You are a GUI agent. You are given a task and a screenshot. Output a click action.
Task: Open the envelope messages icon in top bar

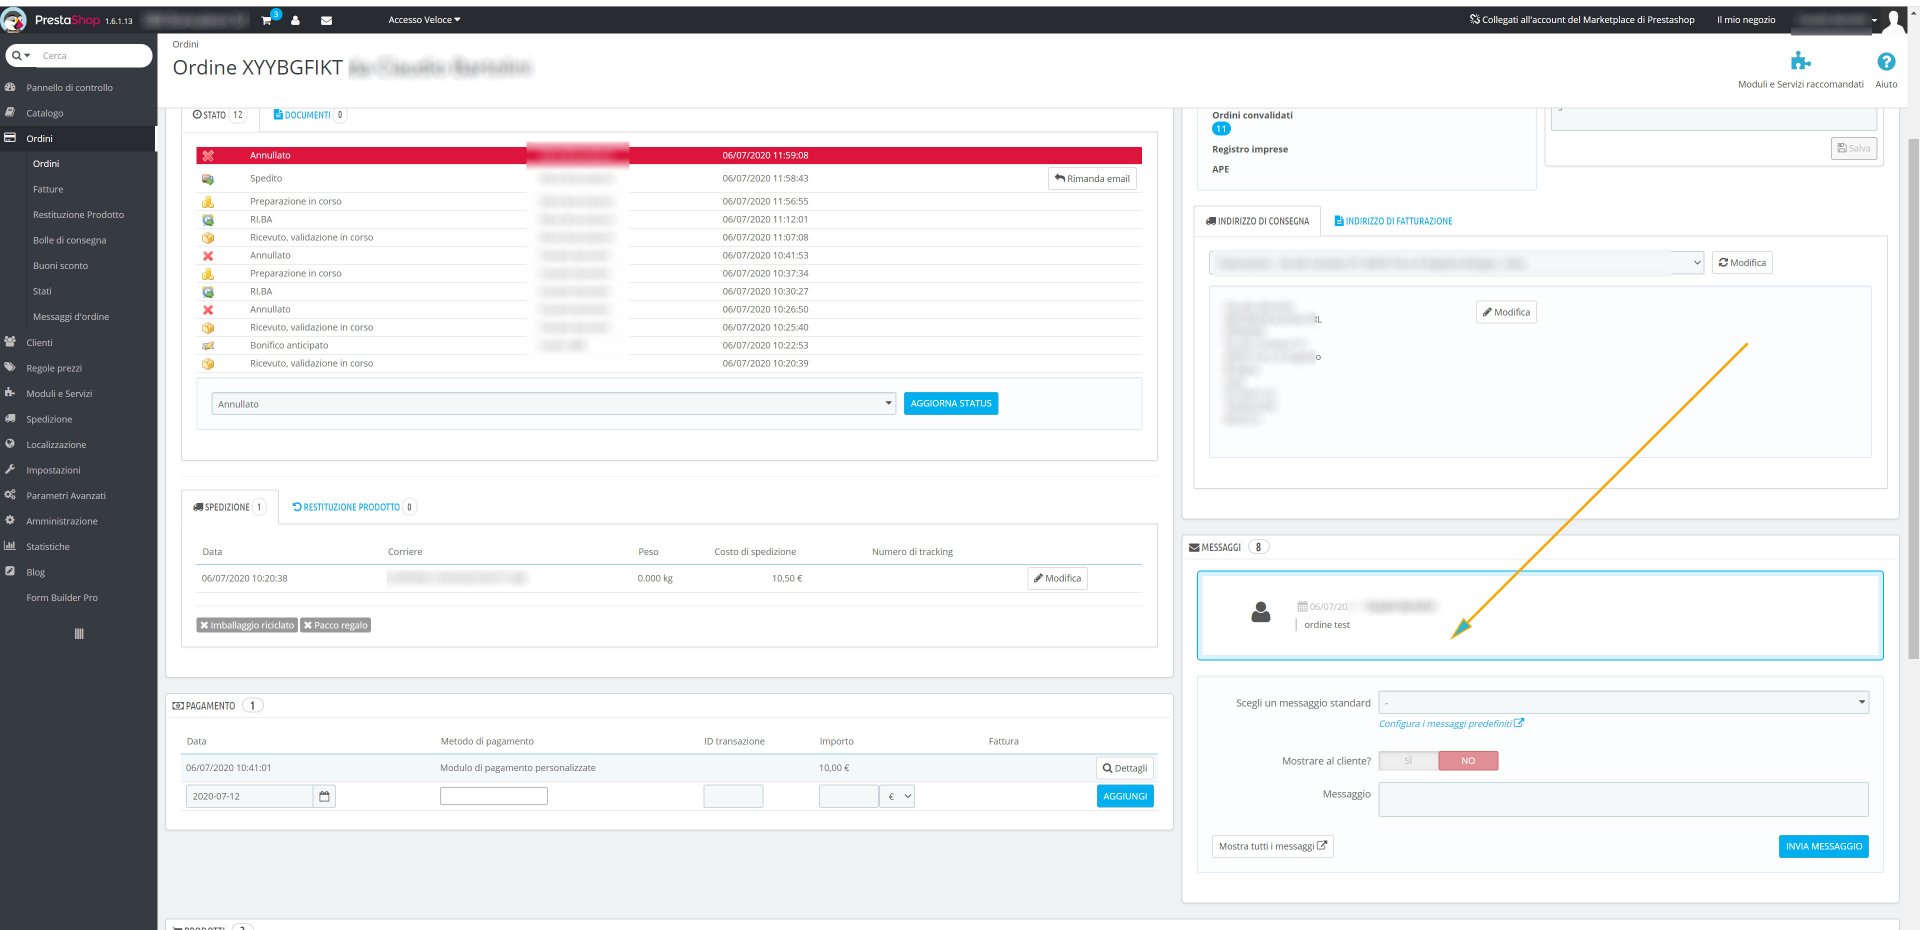pyautogui.click(x=326, y=20)
